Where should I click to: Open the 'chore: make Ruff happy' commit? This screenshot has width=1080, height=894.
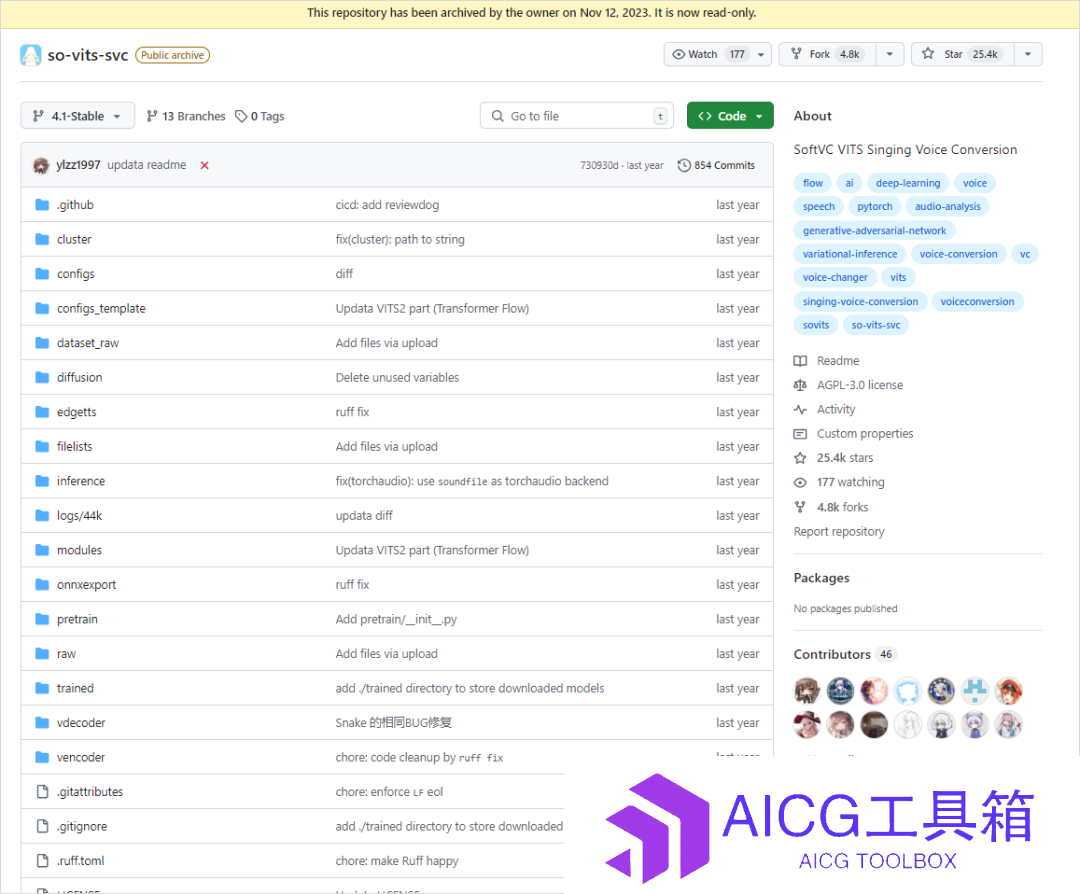(x=397, y=861)
